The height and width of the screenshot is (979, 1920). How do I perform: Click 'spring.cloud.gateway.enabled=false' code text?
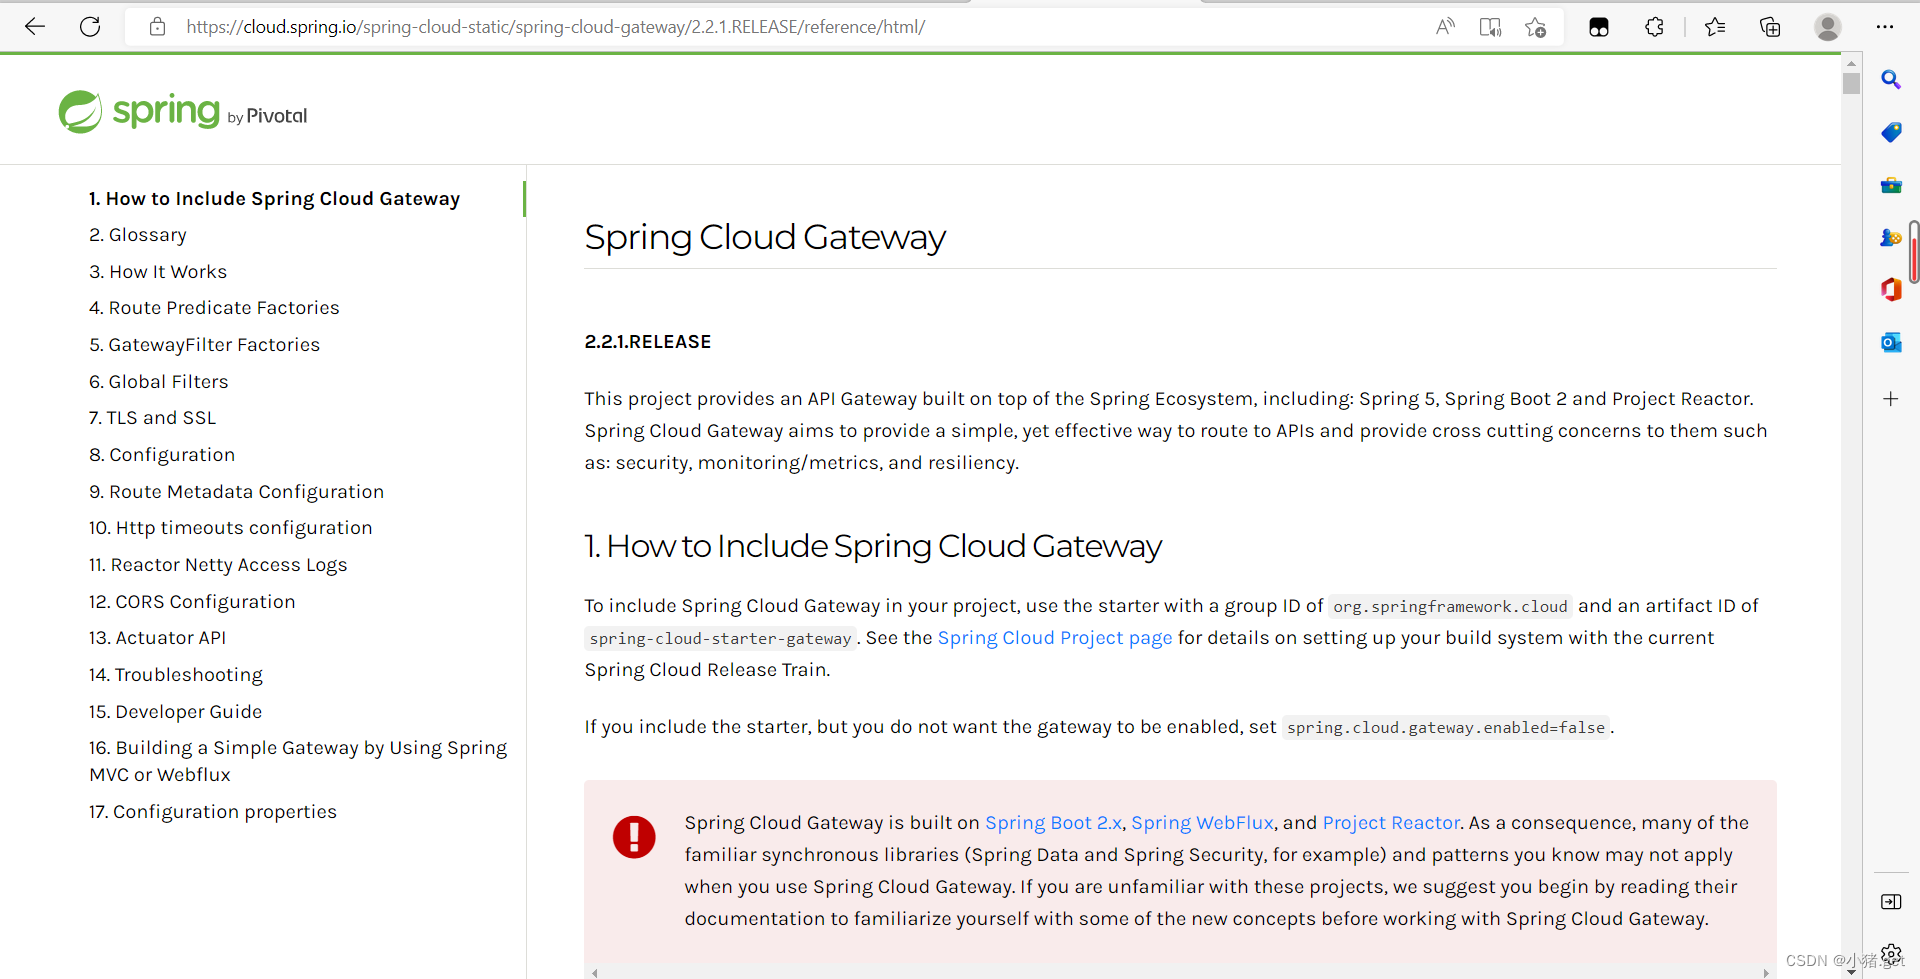point(1446,728)
